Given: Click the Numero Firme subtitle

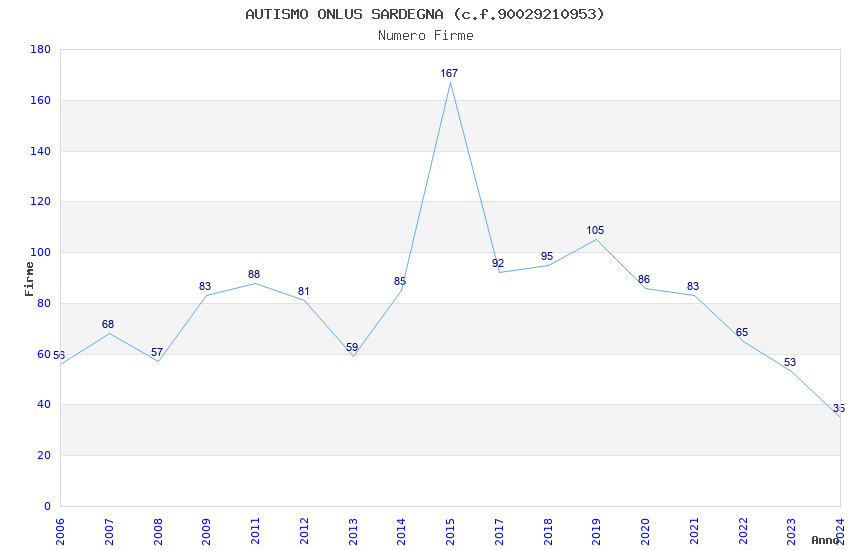Looking at the screenshot, I should tap(426, 35).
